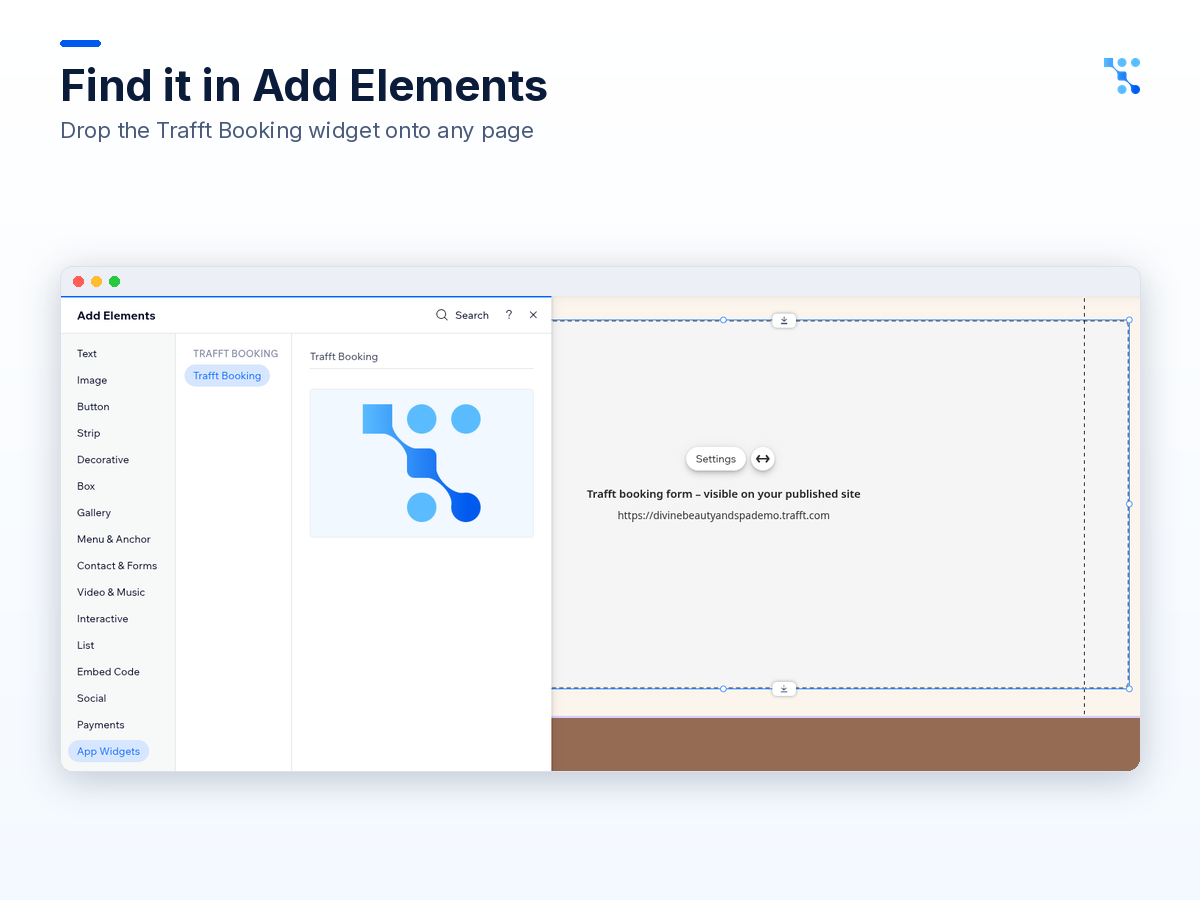
Task: Open the Contact & Forms category
Action: 117,566
